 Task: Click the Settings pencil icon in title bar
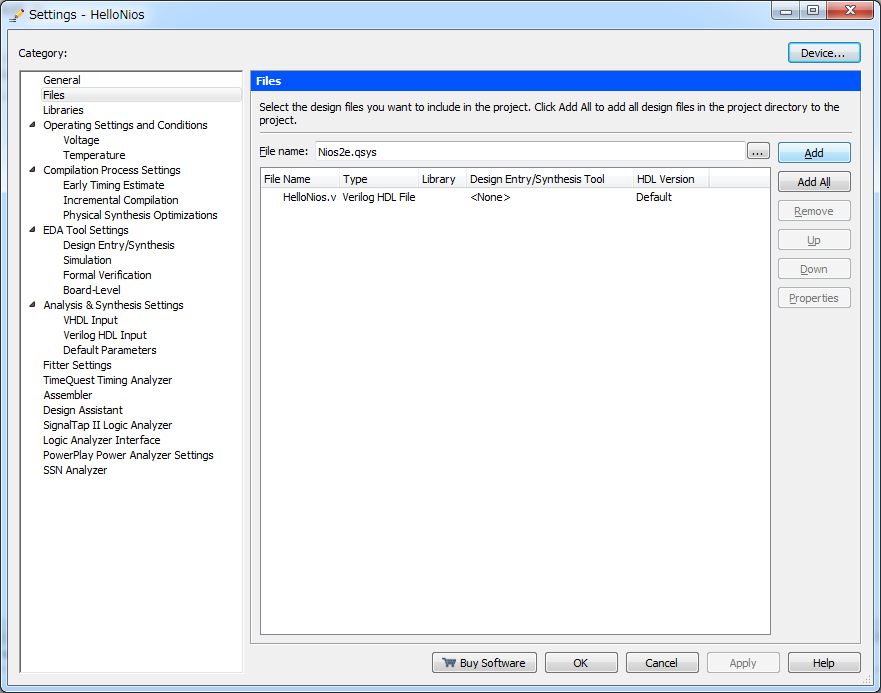pyautogui.click(x=17, y=15)
